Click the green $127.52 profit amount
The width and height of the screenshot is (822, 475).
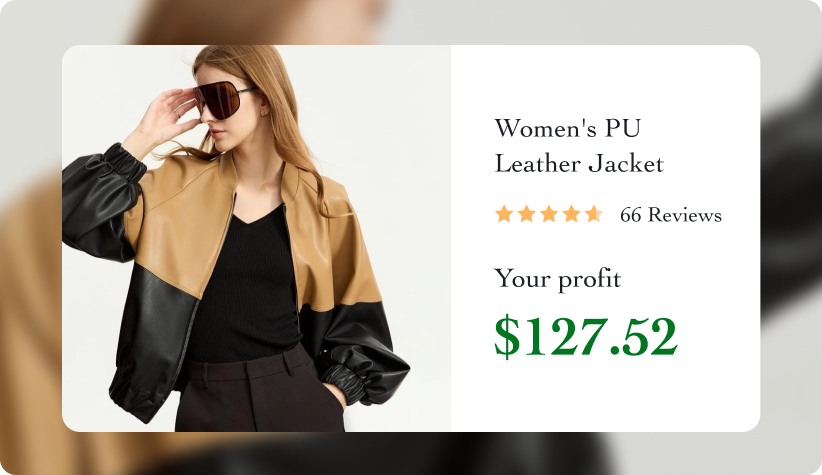point(586,337)
